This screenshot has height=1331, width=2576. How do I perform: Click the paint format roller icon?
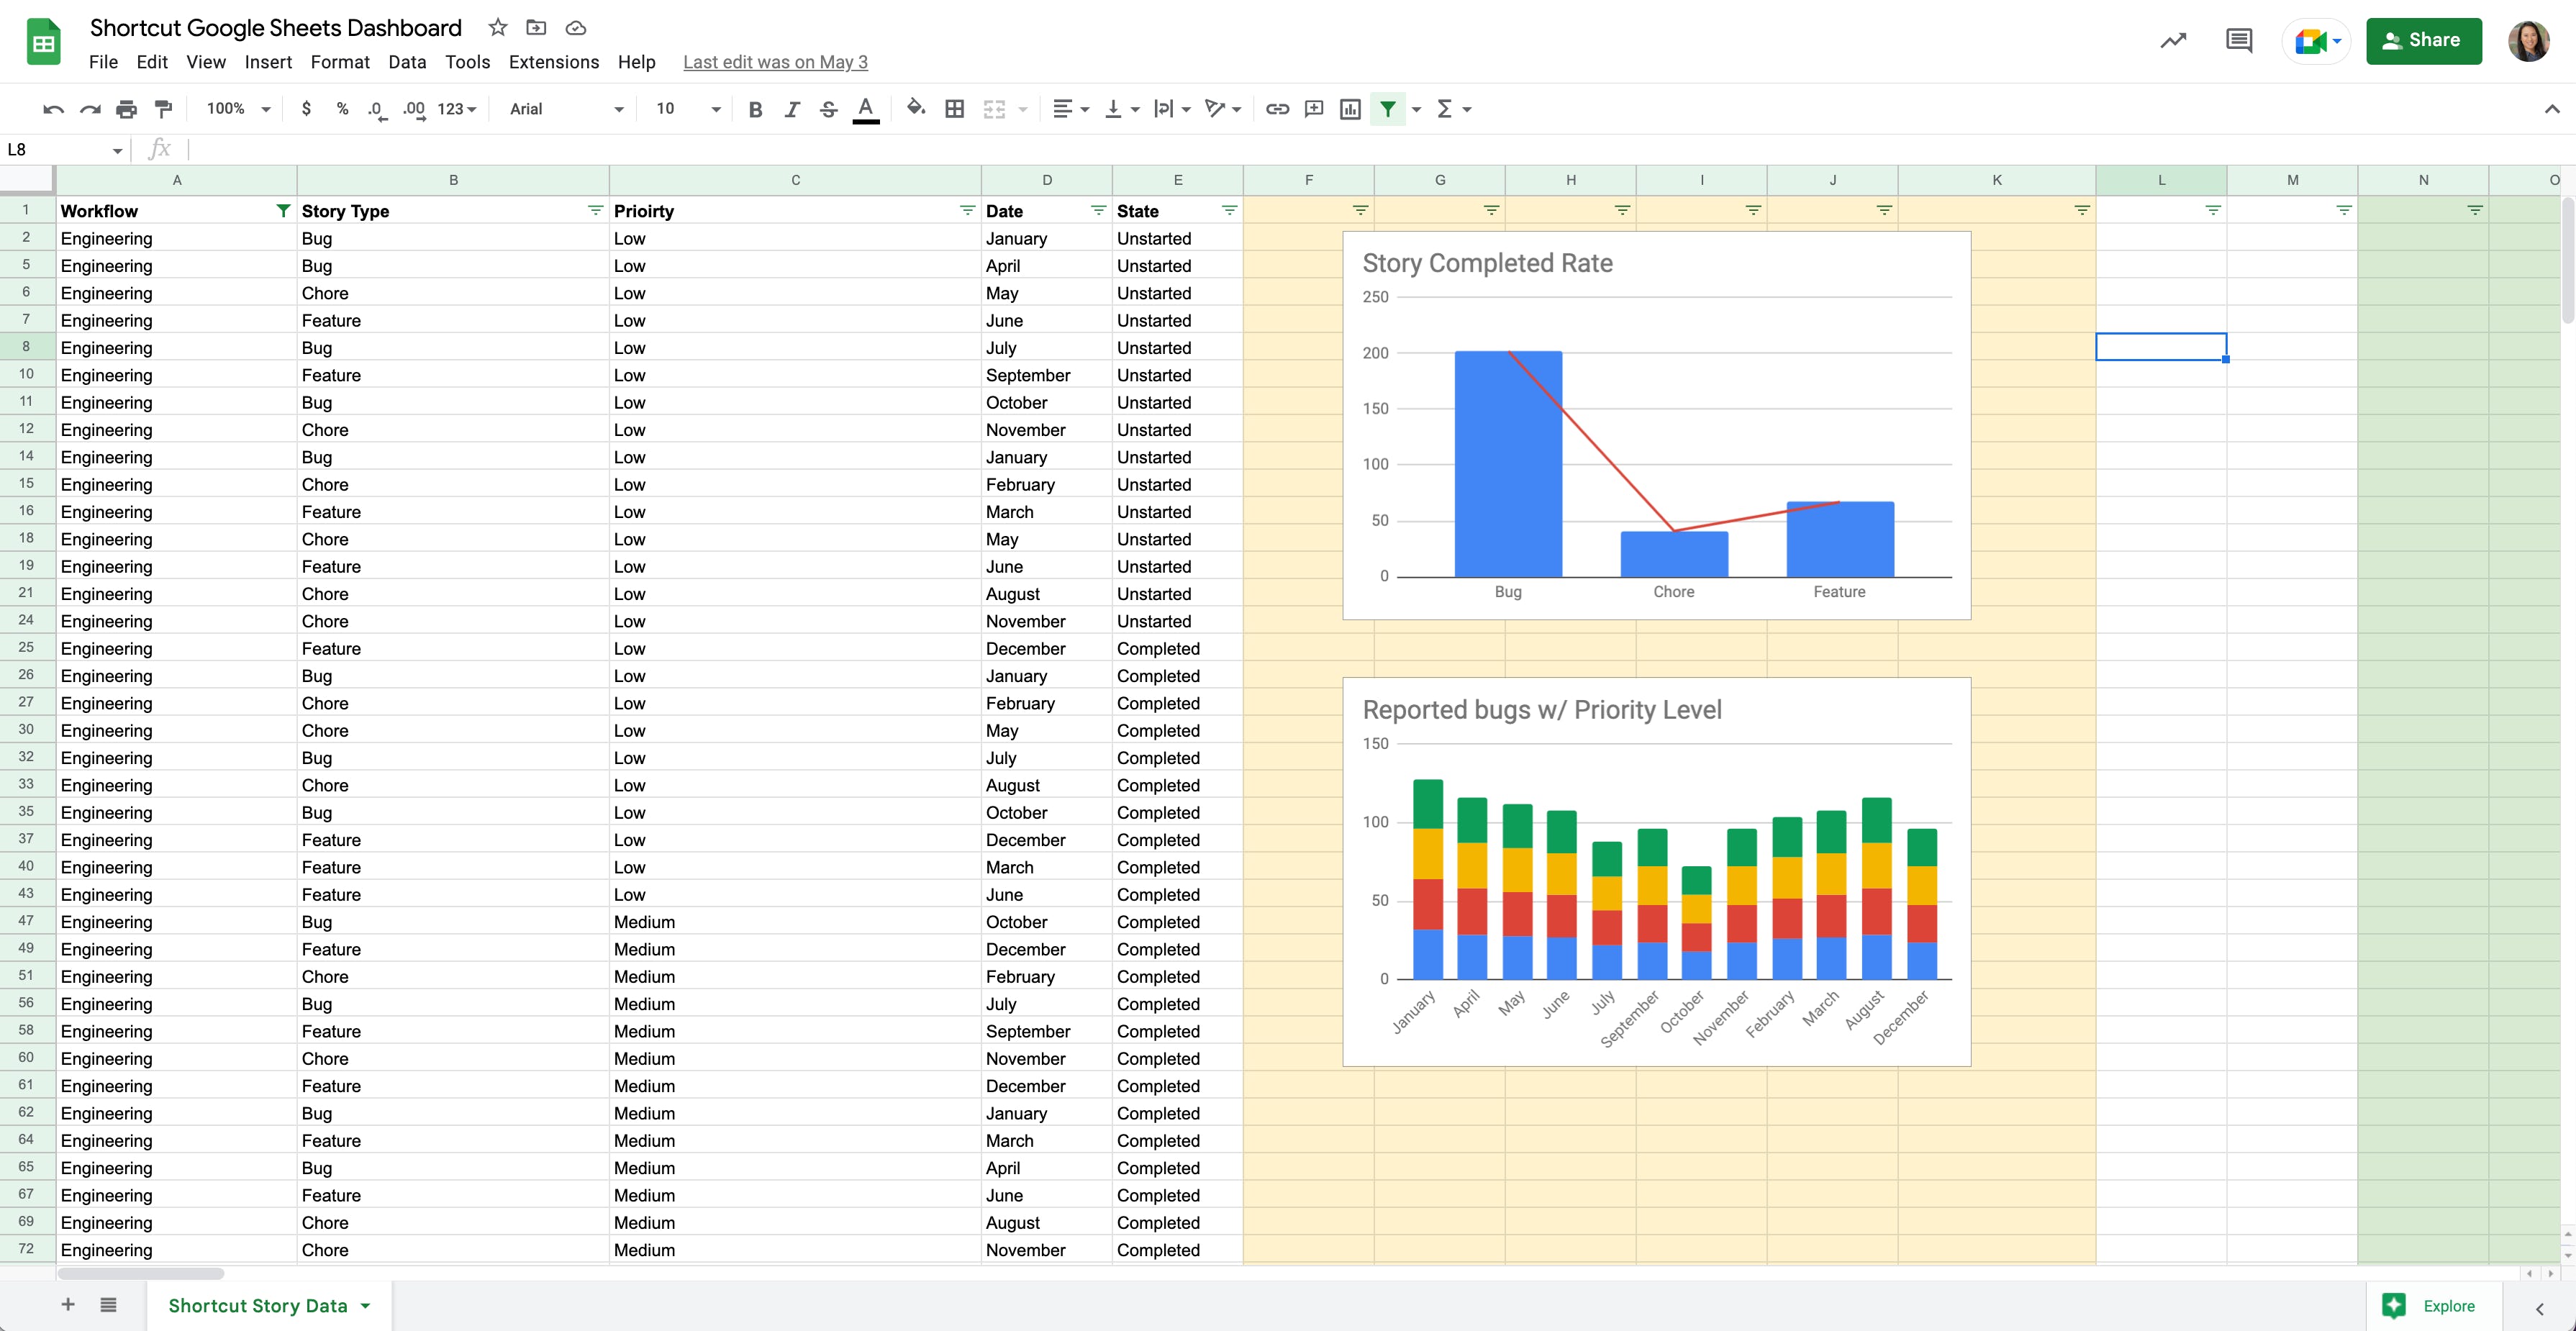pyautogui.click(x=163, y=109)
